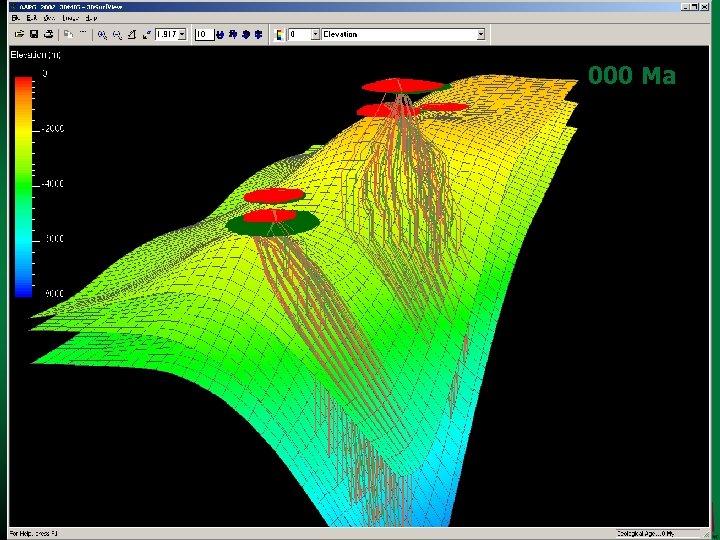Click the diagonal arrow icon beside 1.917
This screenshot has width=720, height=540.
pos(146,34)
